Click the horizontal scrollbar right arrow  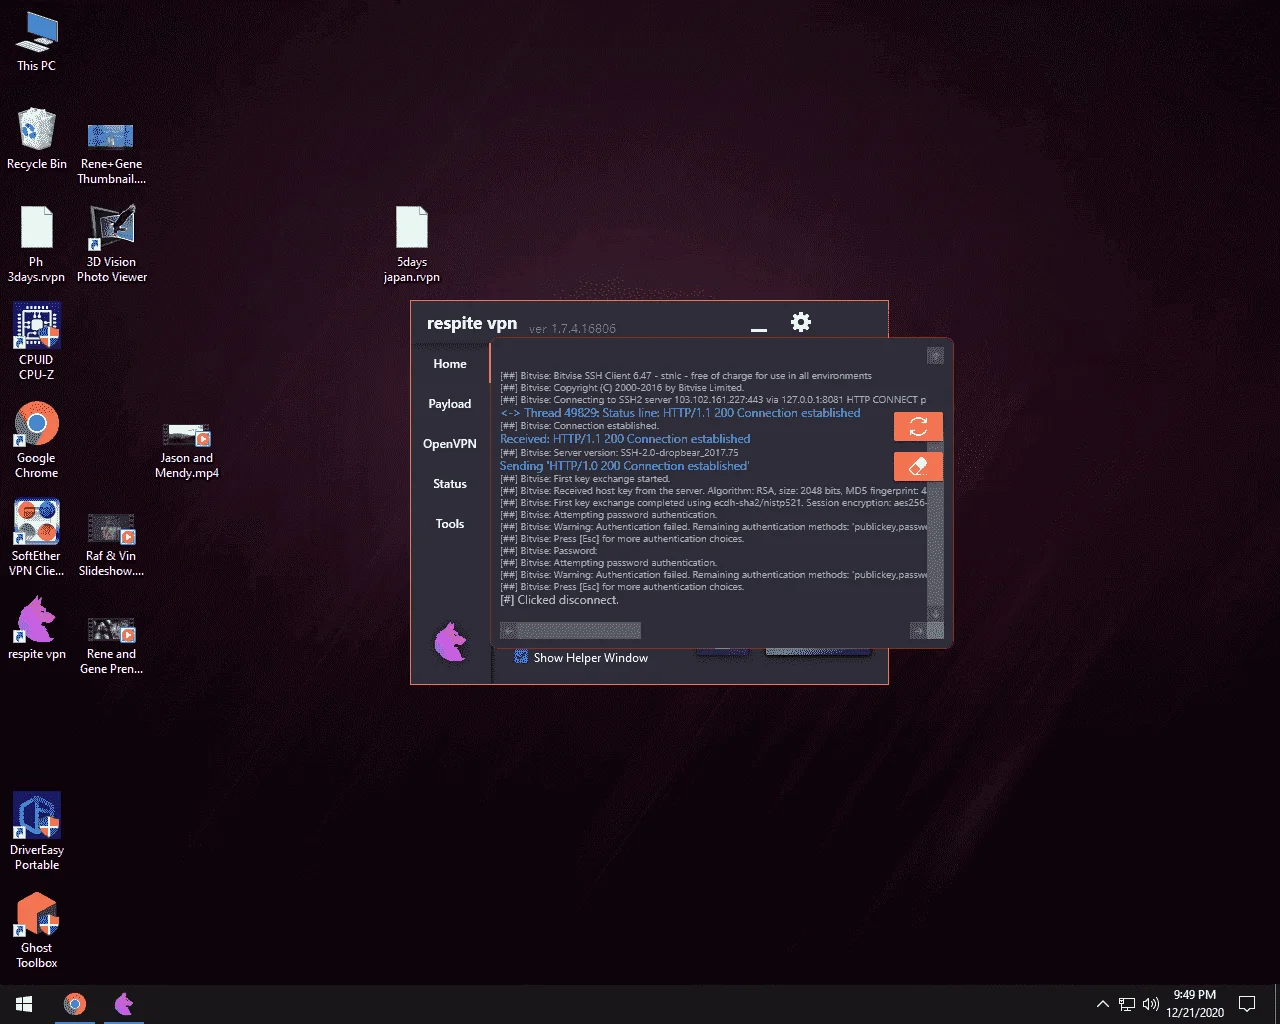(x=918, y=631)
